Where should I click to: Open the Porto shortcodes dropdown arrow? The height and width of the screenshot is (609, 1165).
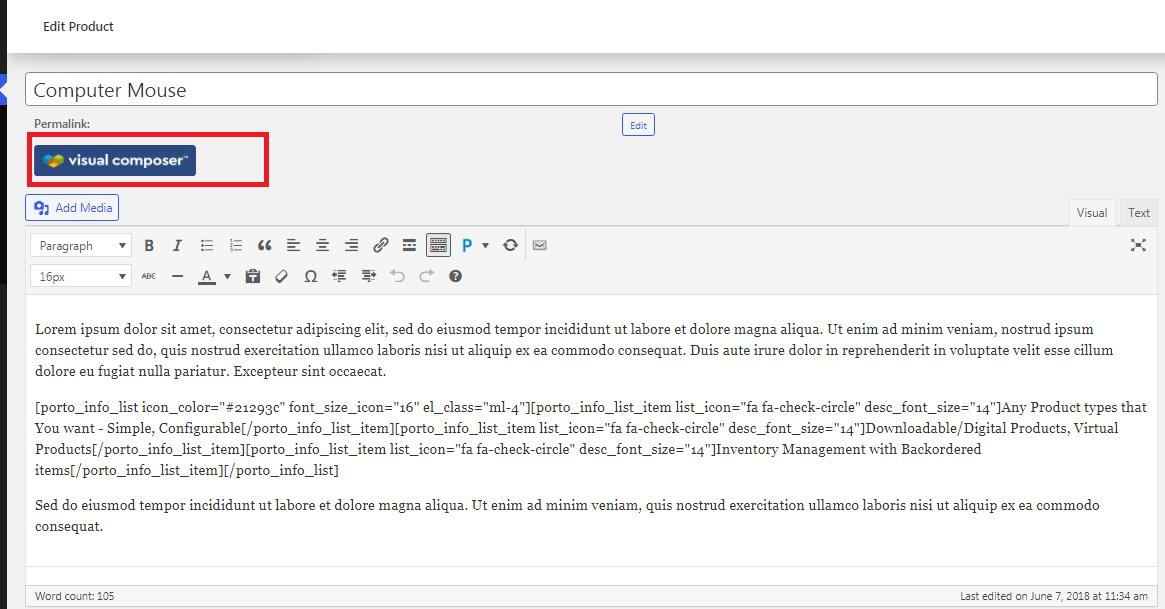click(485, 245)
